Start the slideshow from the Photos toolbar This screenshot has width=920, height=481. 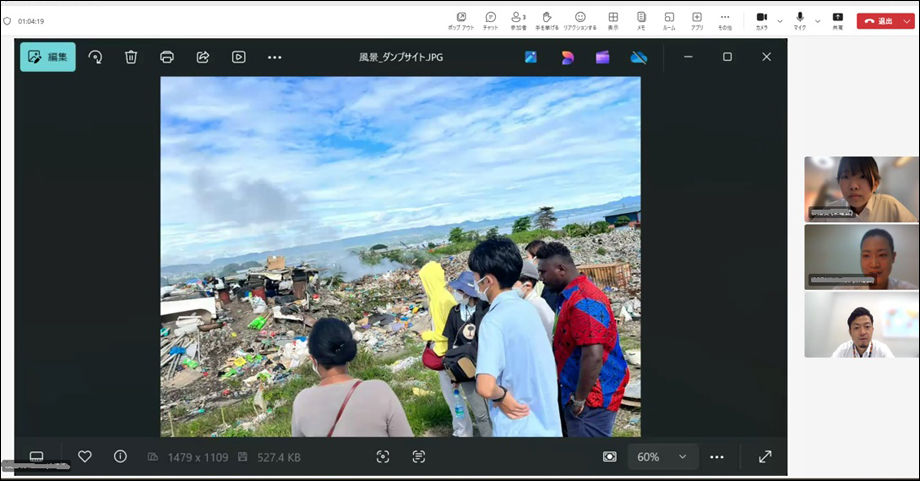tap(239, 57)
